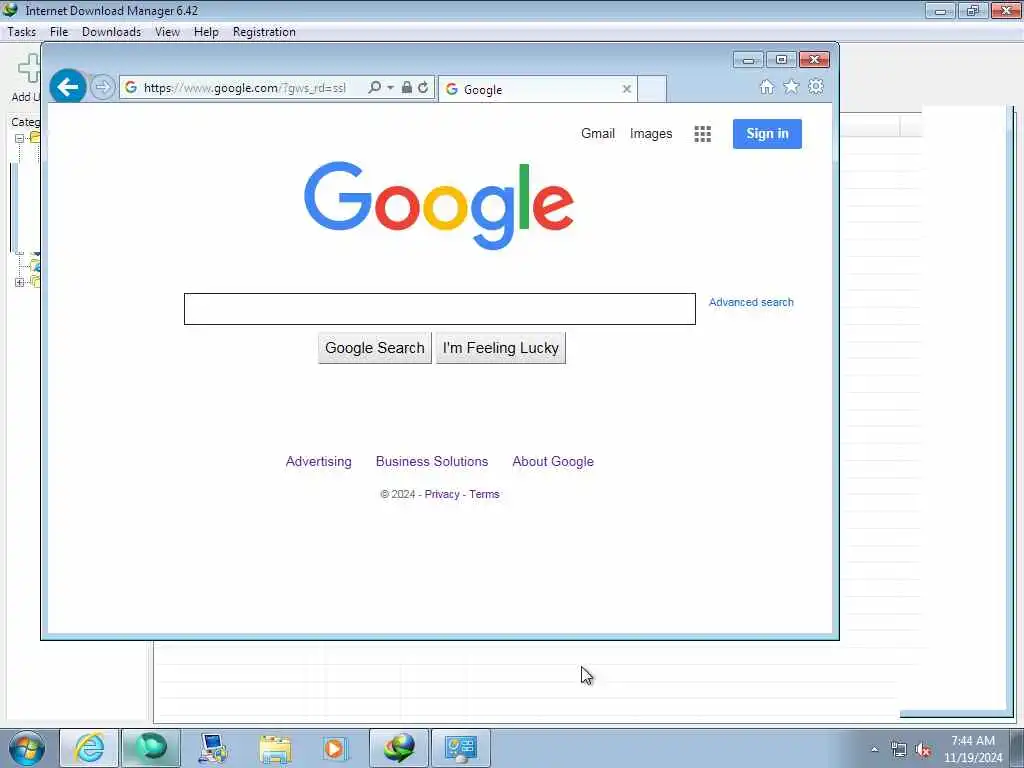The width and height of the screenshot is (1024, 768).
Task: Open the Advanced search link
Action: [751, 302]
